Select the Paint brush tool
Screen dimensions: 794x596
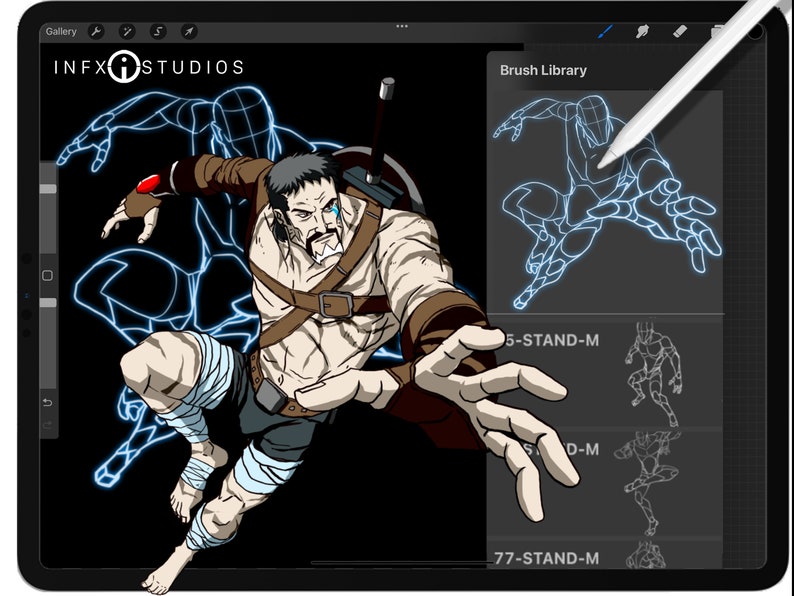tap(606, 31)
